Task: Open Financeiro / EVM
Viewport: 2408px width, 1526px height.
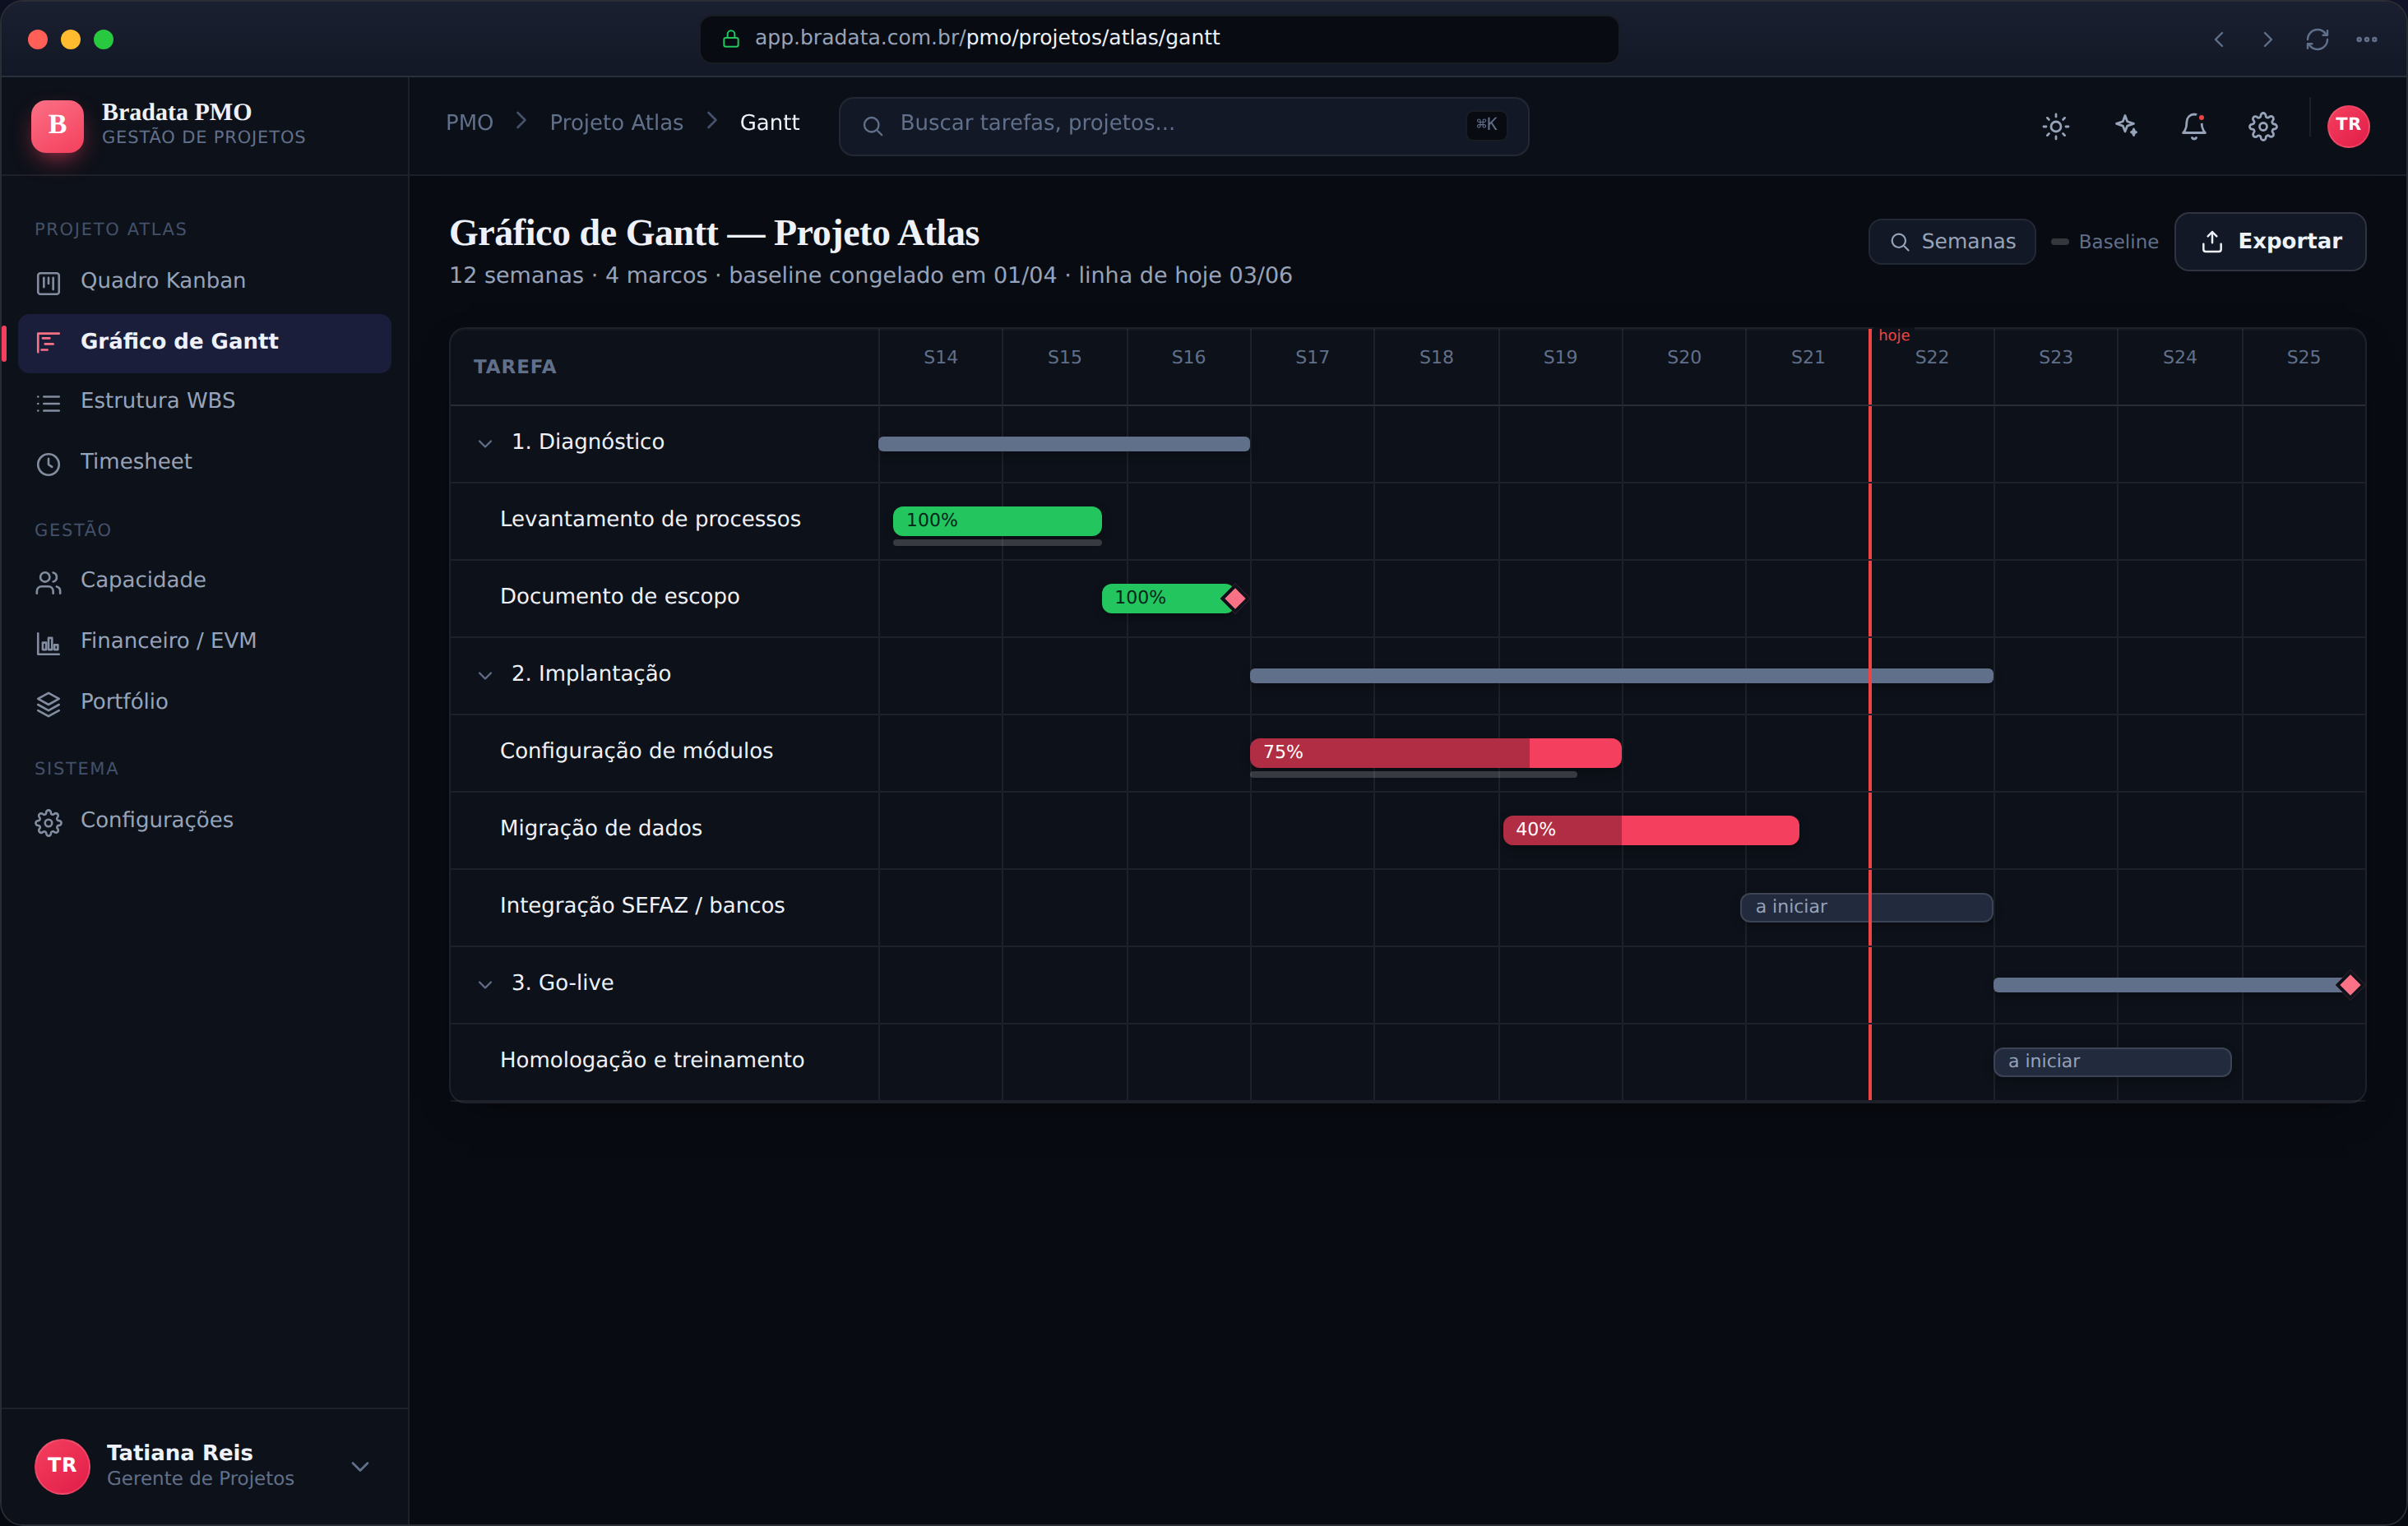Action: coord(204,642)
